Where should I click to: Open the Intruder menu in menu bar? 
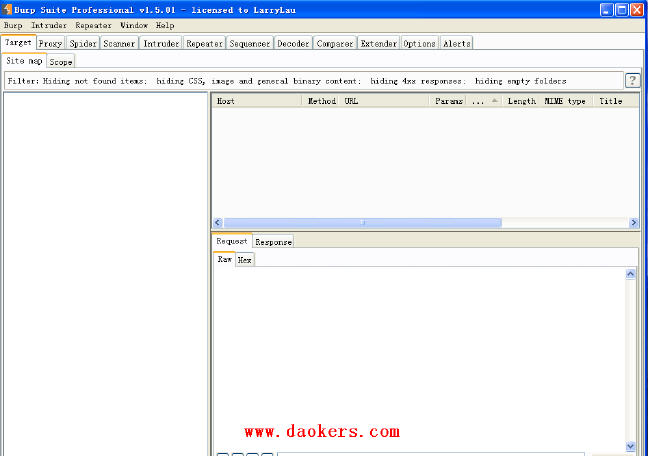[x=49, y=25]
